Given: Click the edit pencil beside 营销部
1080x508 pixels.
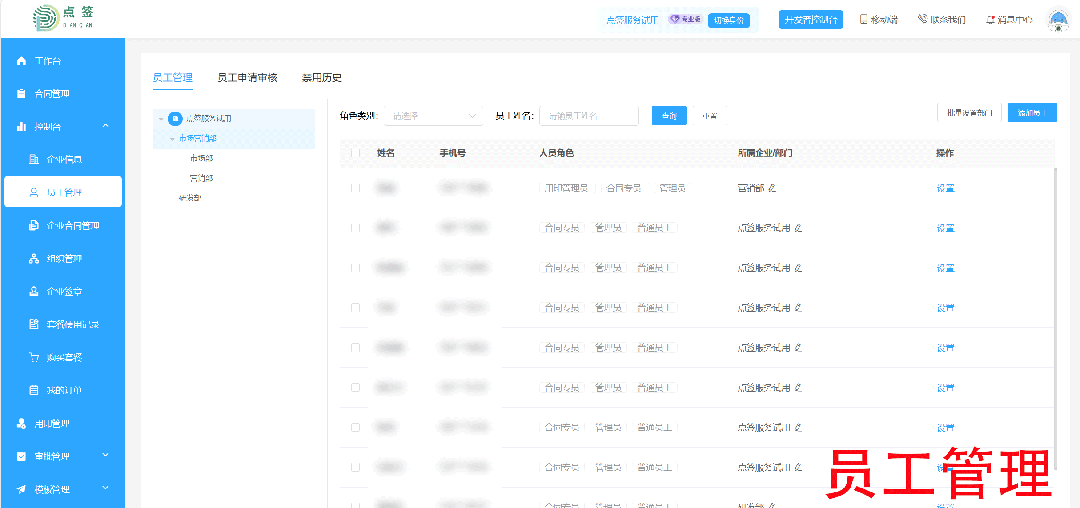Looking at the screenshot, I should pos(772,188).
